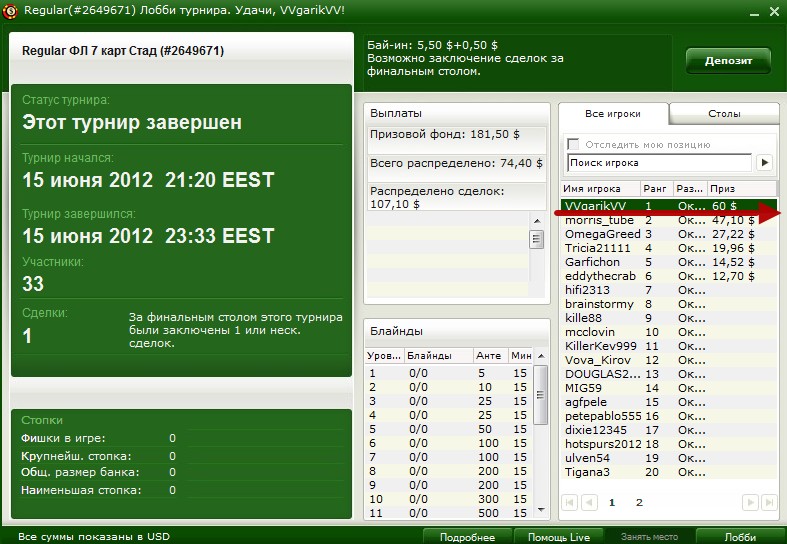Image resolution: width=787 pixels, height=544 pixels.
Task: Click the 'Занять место' button
Action: click(649, 536)
